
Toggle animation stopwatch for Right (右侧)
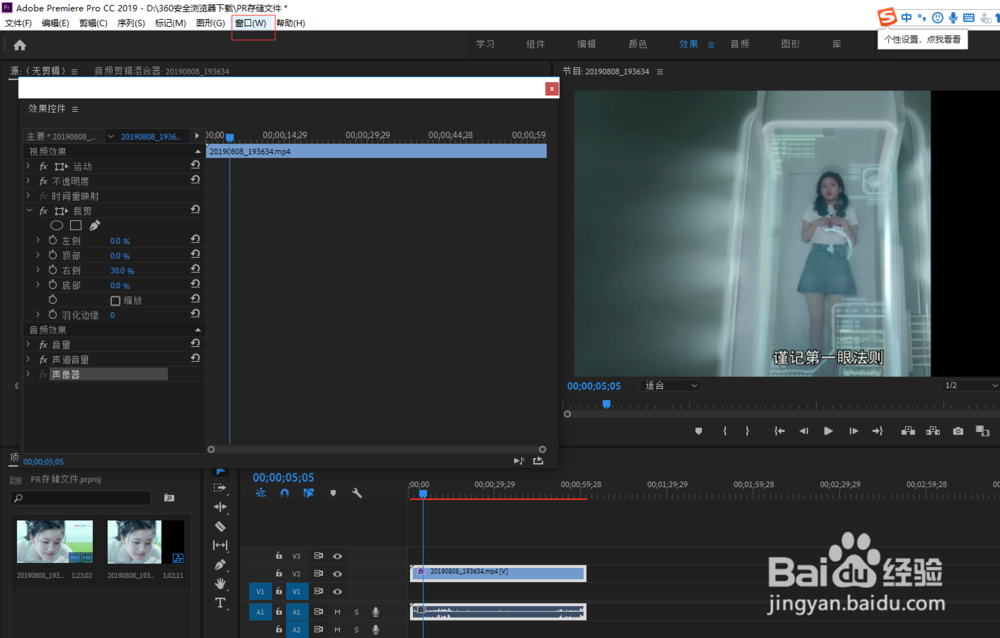pos(53,270)
